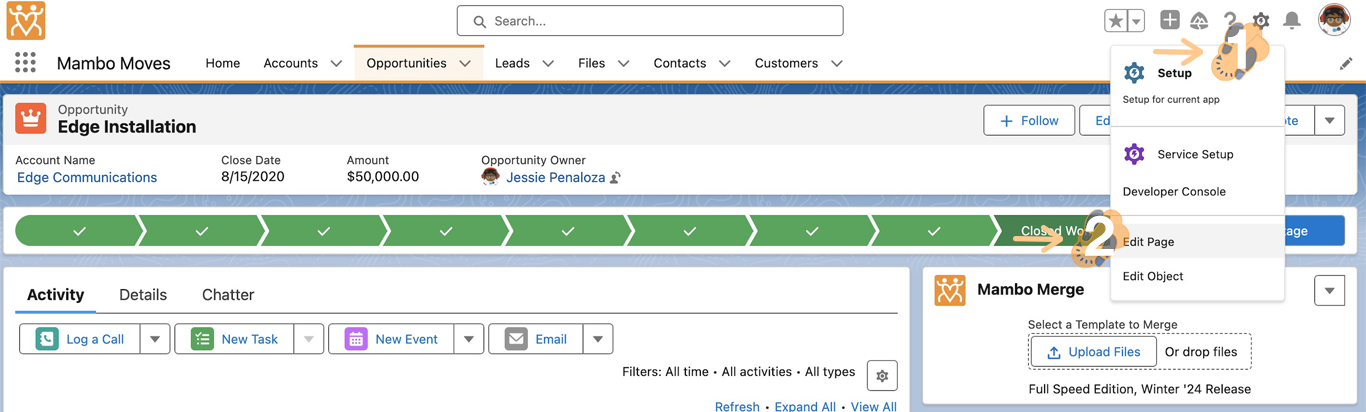Open the App Launcher grid icon

click(25, 63)
